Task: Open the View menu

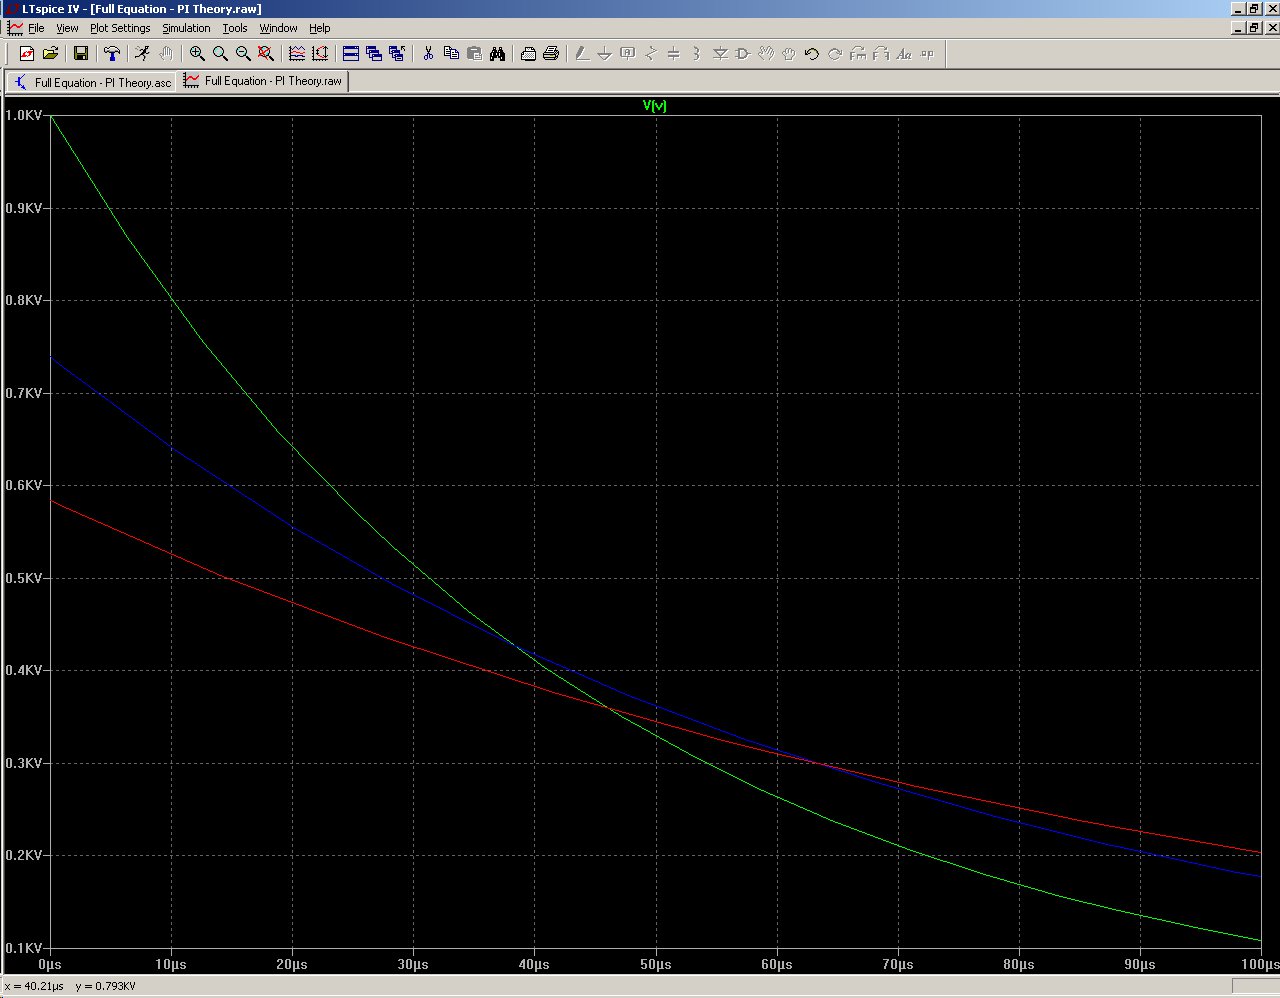Action: click(x=67, y=28)
